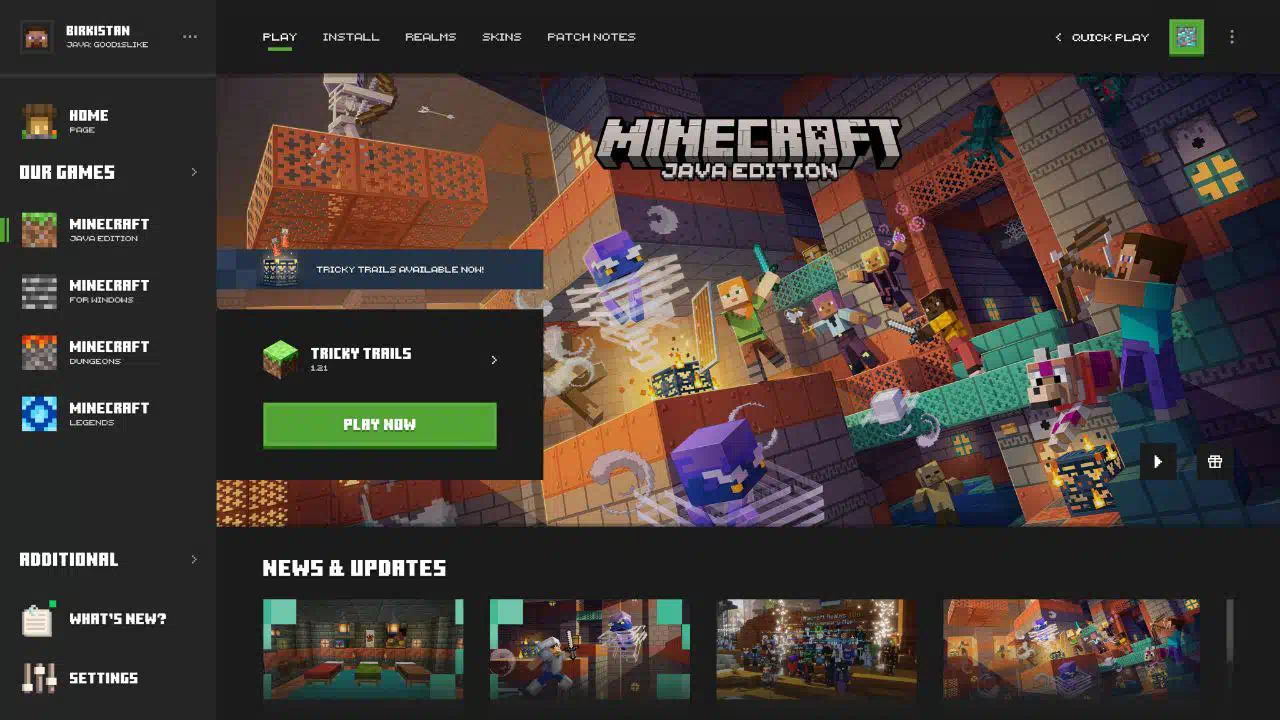Click the Tricky Trails grass block icon

[x=280, y=359]
